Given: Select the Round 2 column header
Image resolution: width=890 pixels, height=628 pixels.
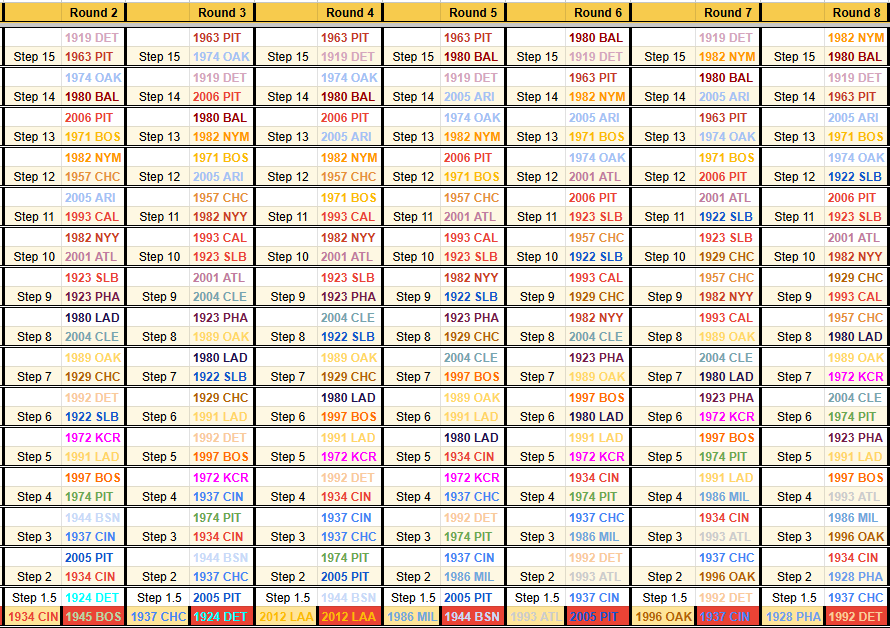Looking at the screenshot, I should click(x=93, y=12).
